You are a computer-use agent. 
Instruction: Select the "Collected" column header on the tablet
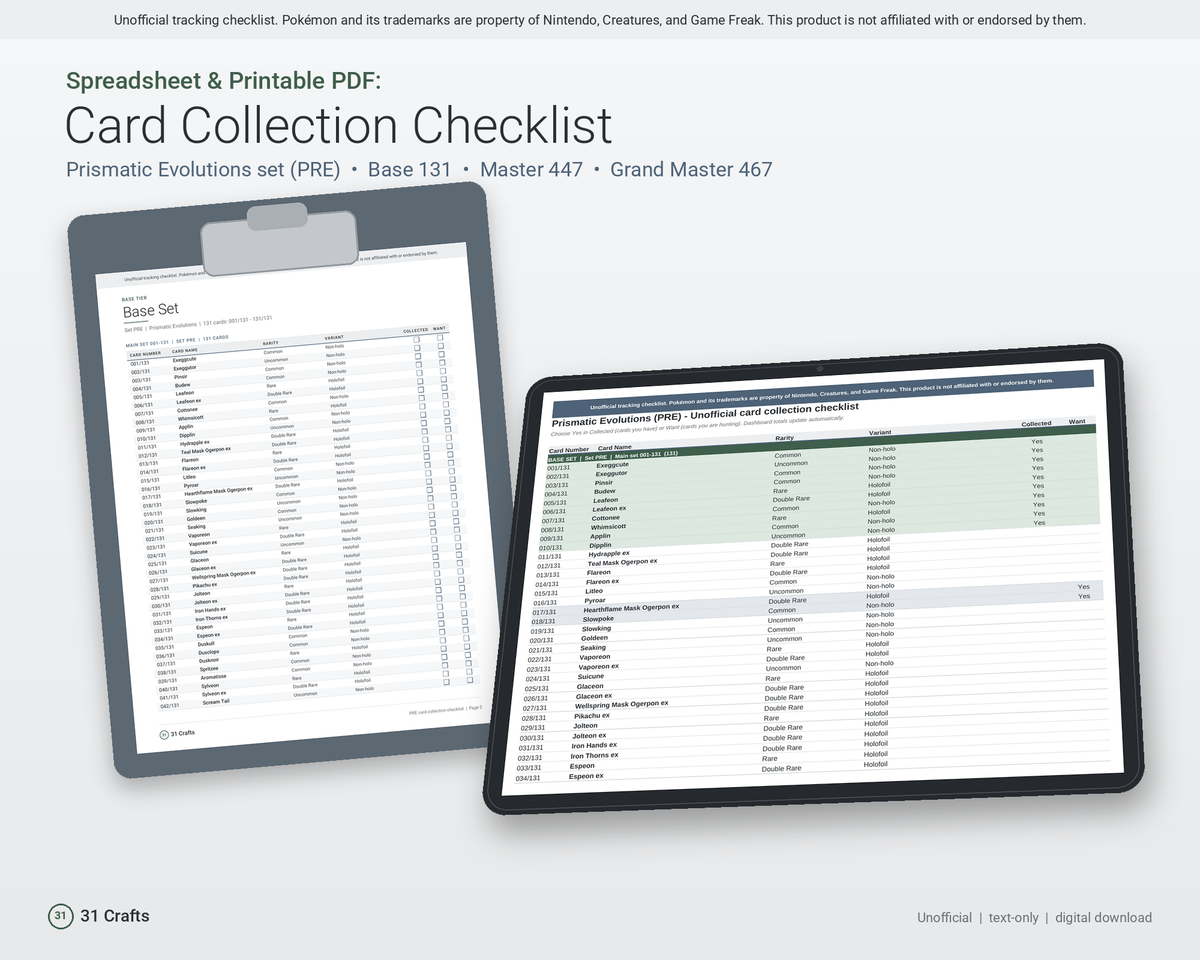tap(1036, 424)
